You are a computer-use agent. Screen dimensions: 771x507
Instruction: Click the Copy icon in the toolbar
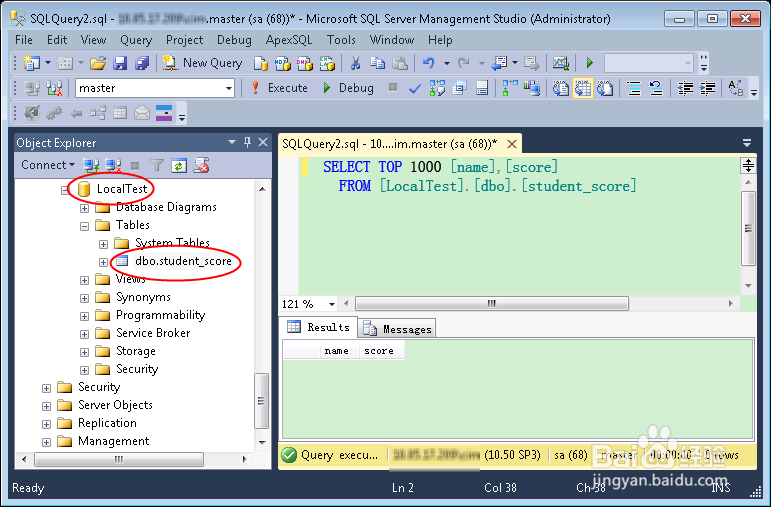[x=378, y=63]
